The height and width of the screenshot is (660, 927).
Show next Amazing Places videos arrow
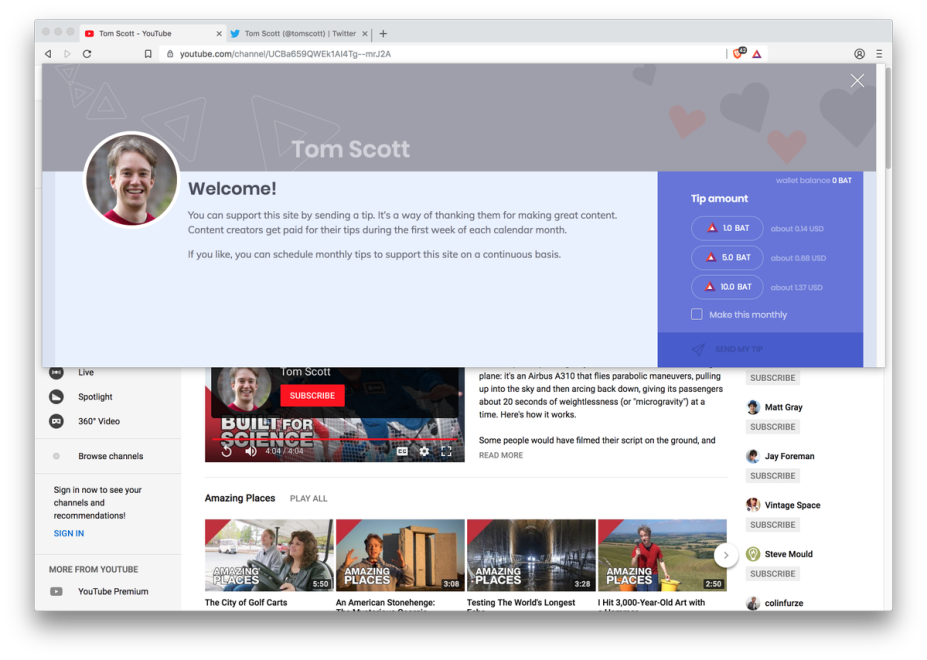pos(726,555)
